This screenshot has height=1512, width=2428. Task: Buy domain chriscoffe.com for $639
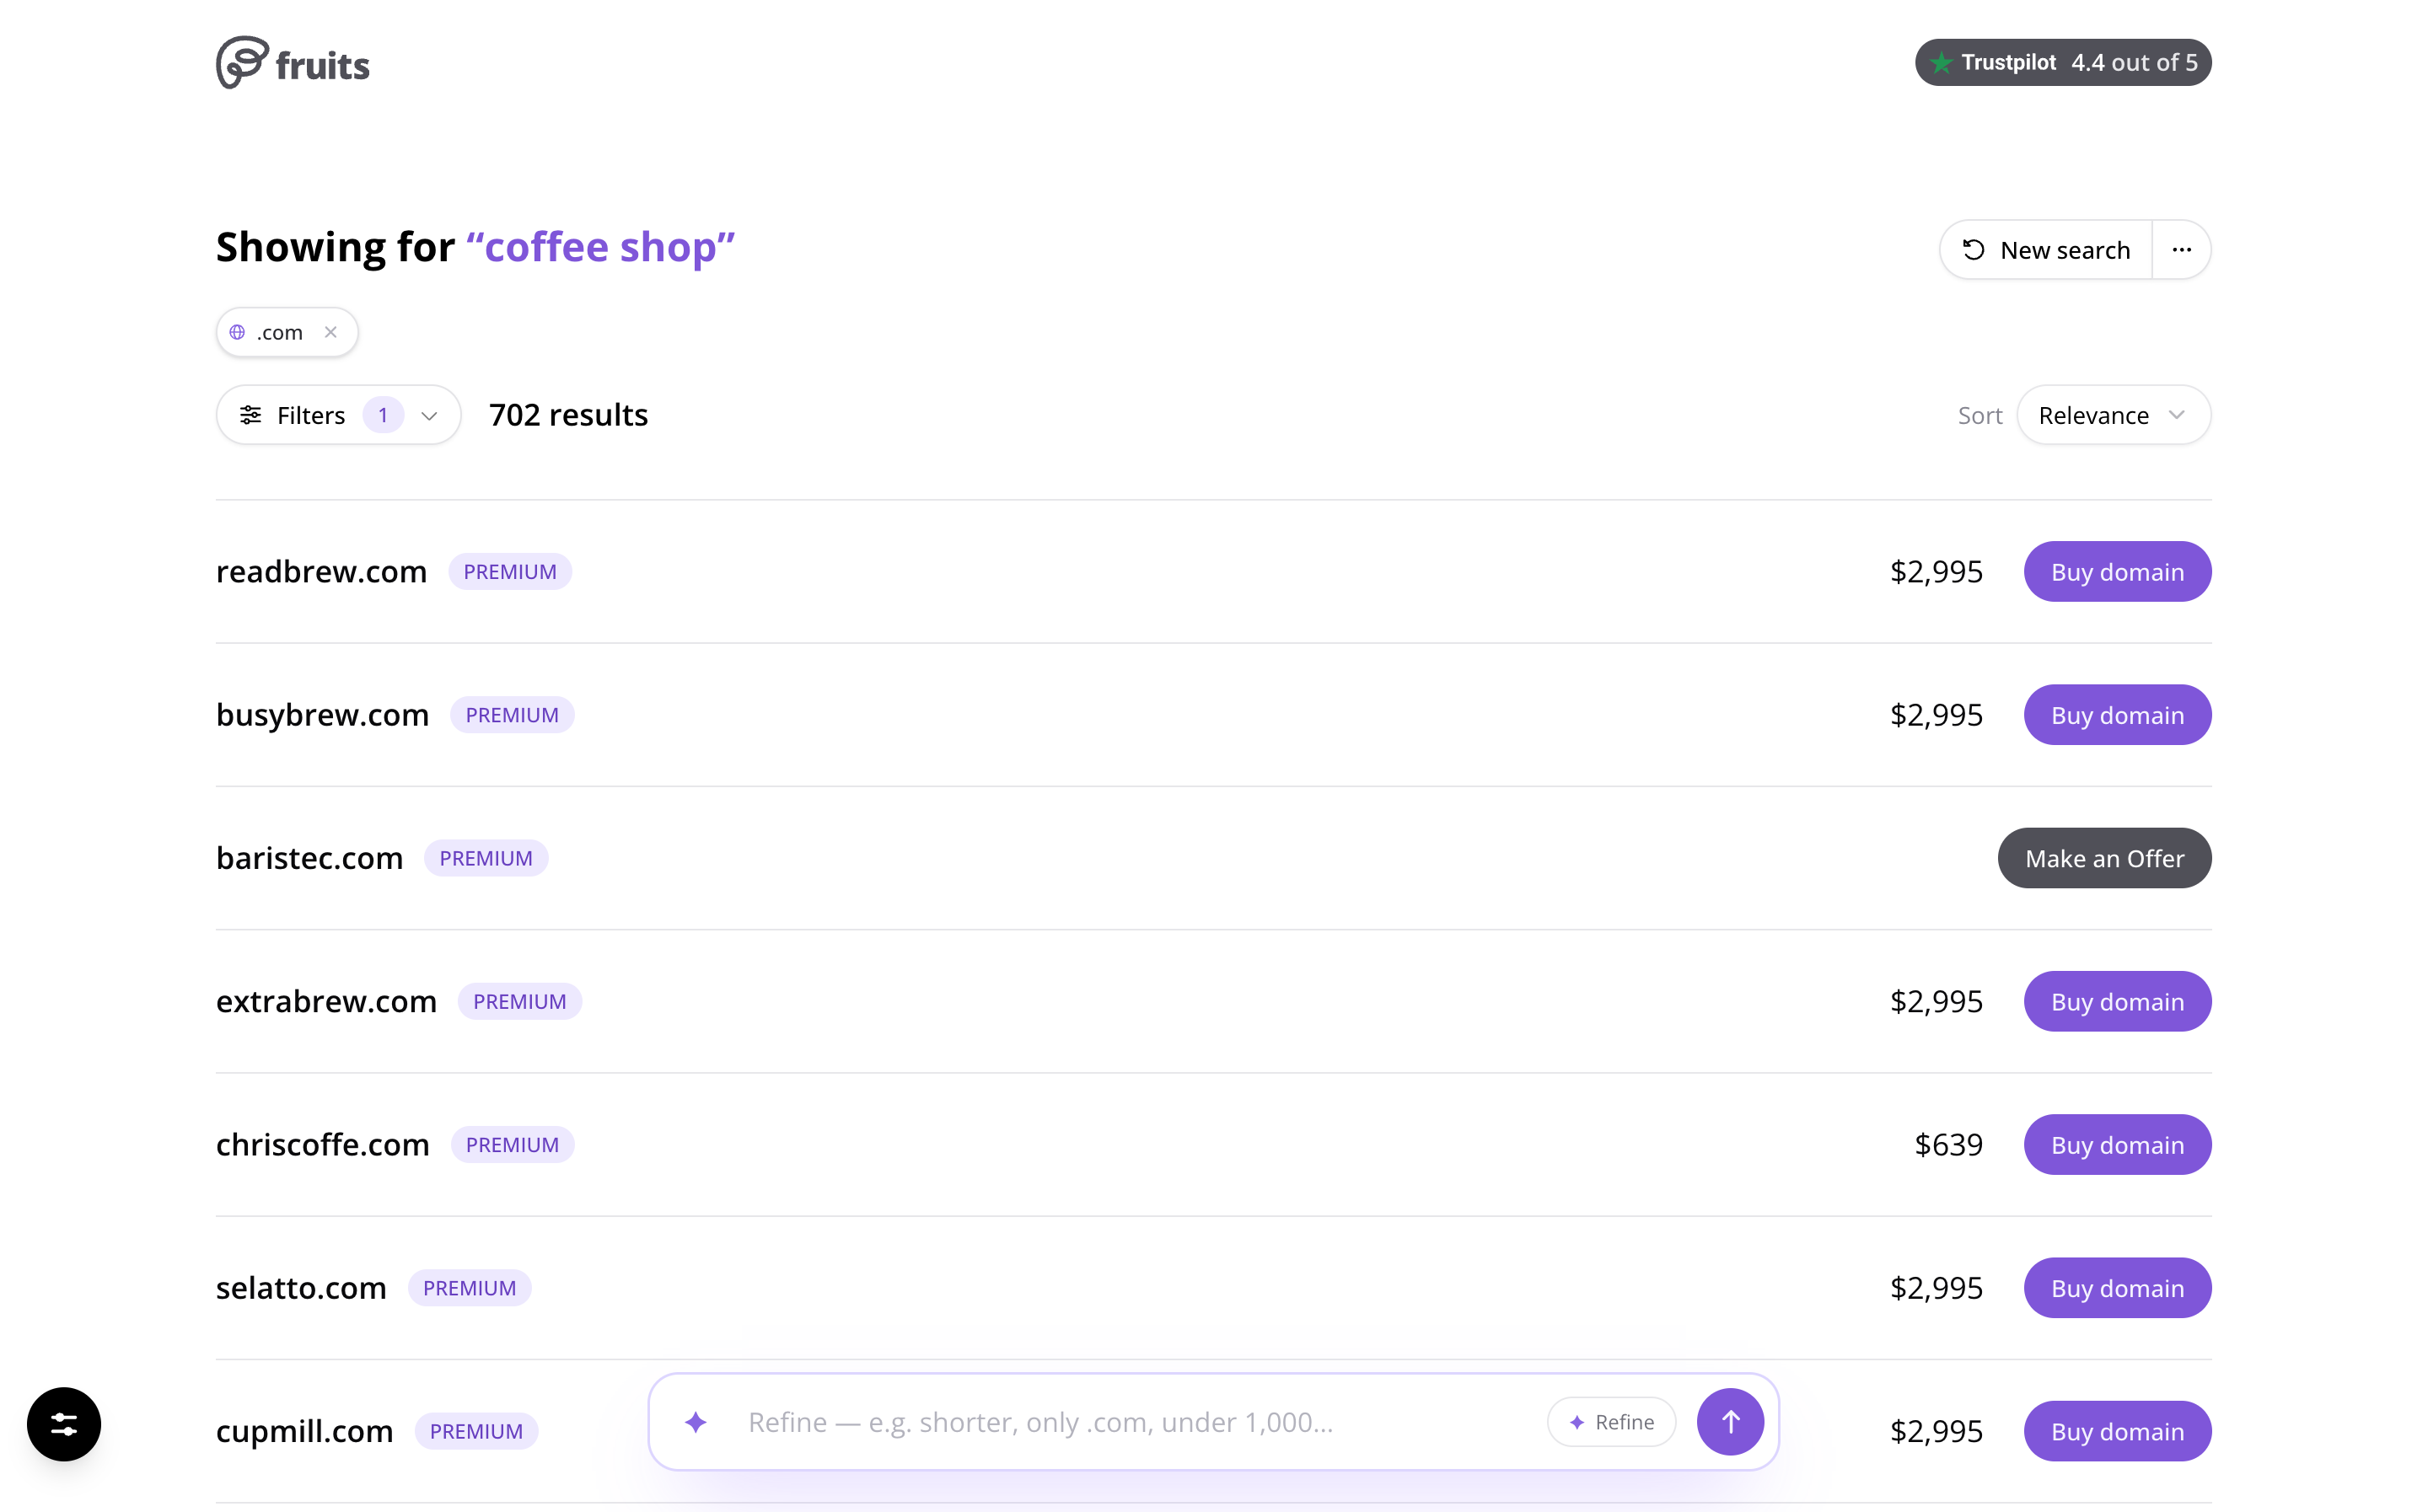(2117, 1144)
